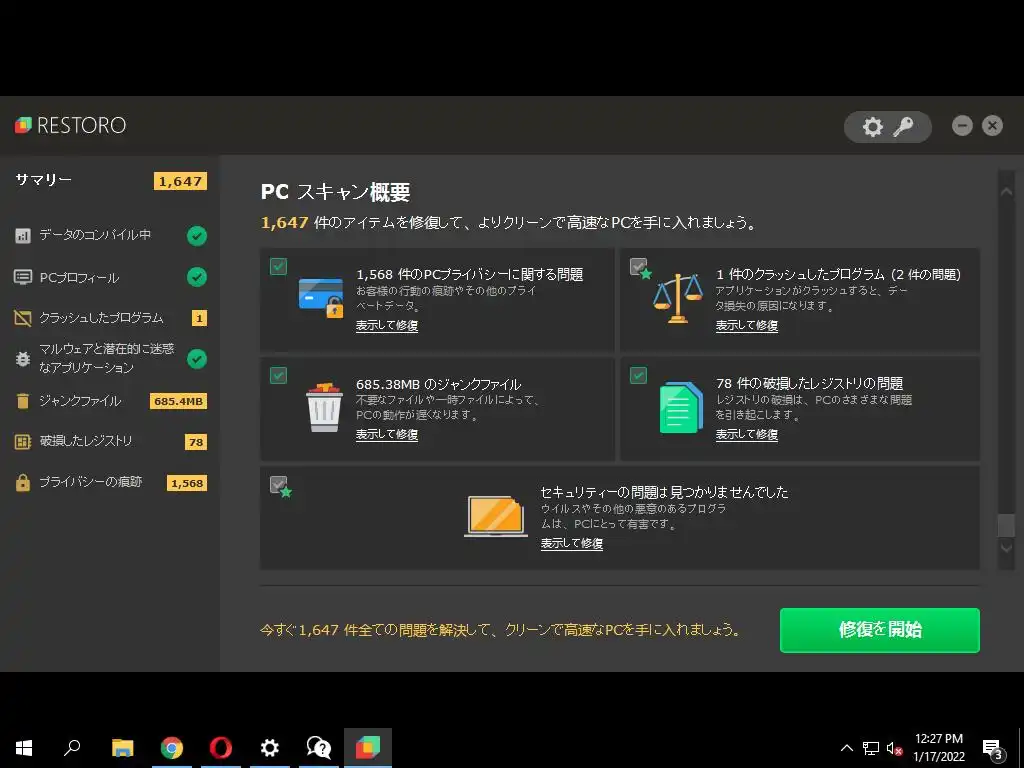The height and width of the screenshot is (768, 1024).
Task: Click the 1,647 summary count badge
Action: [180, 182]
